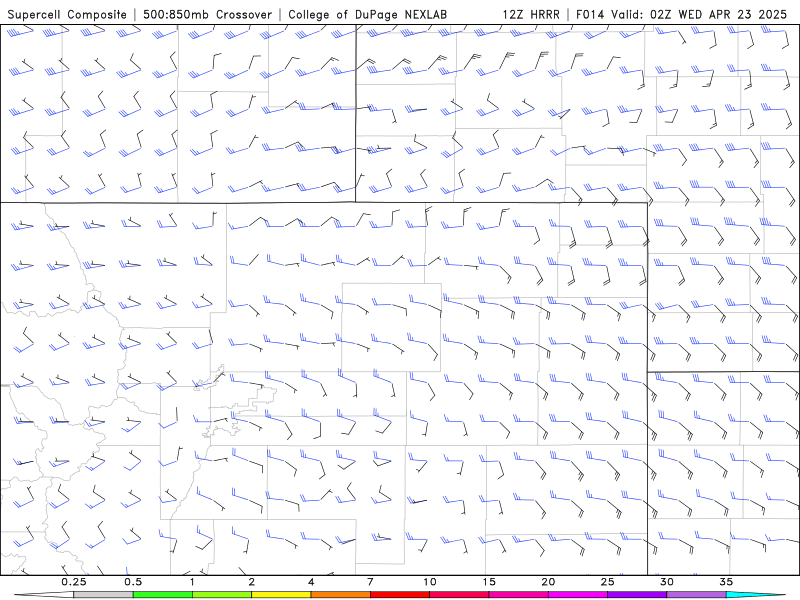Pick the crimson color bar segment between 10 and 15
Image resolution: width=800 pixels, height=600 pixels.
[x=459, y=595]
